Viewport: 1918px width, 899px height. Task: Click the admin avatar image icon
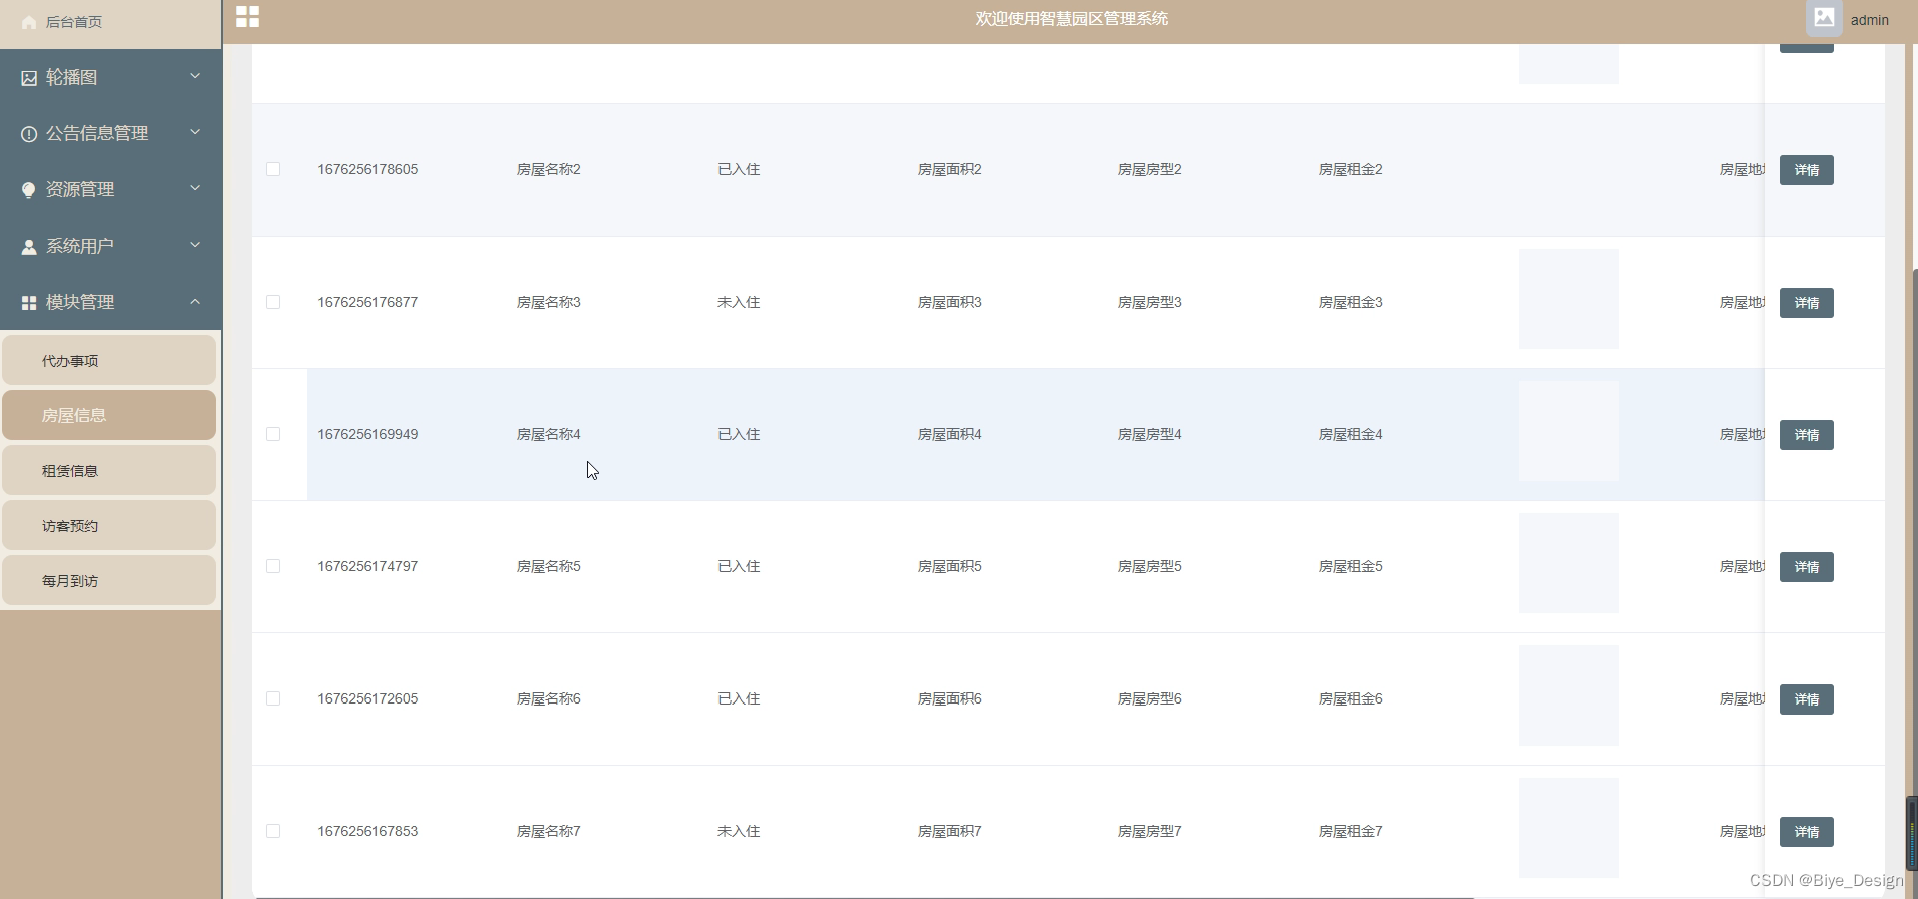pos(1824,18)
